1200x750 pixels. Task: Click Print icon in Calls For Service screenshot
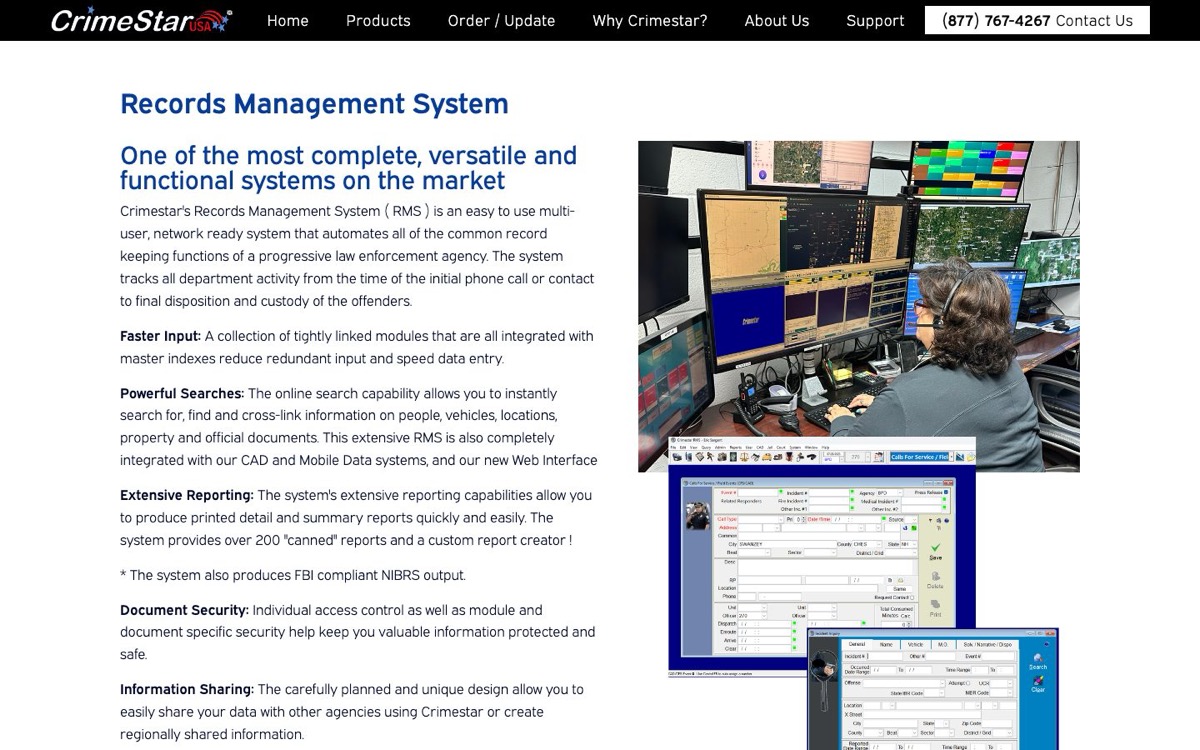pyautogui.click(x=935, y=608)
